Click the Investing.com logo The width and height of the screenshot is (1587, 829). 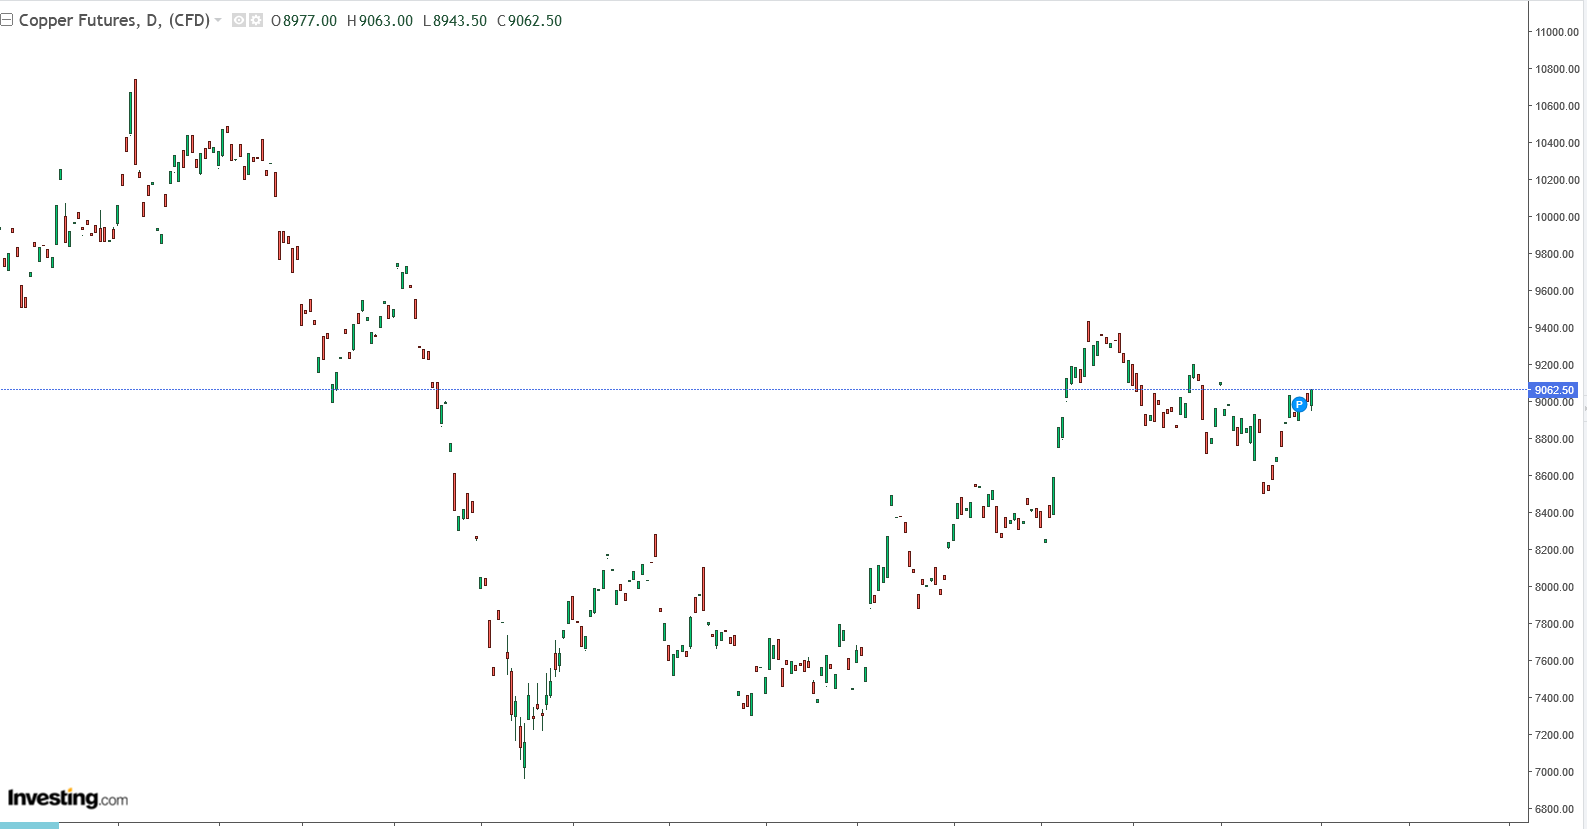click(x=68, y=798)
